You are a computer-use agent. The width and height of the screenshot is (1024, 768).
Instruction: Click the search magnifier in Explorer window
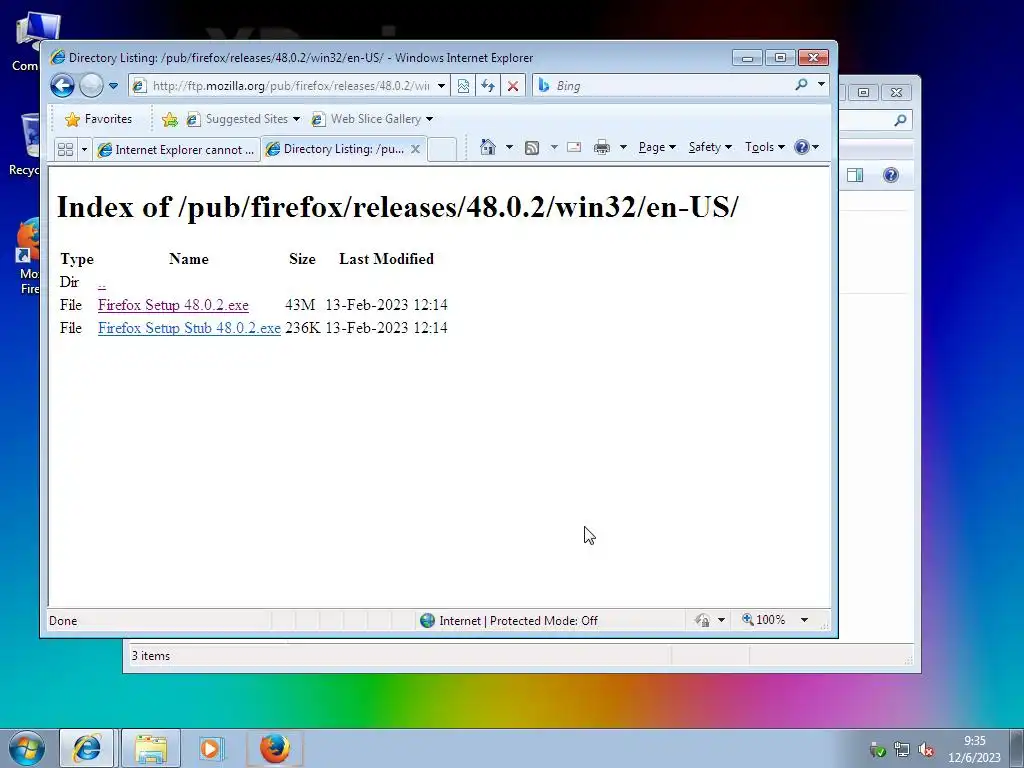[x=901, y=120]
